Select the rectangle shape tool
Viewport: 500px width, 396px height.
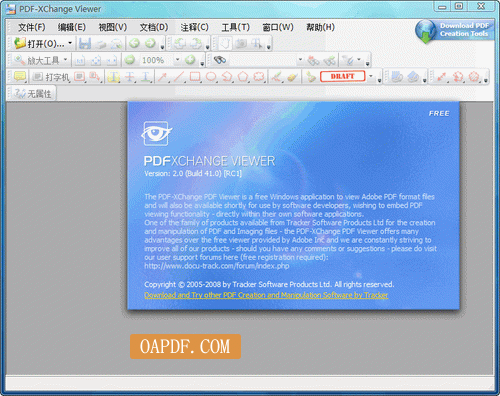[x=195, y=77]
